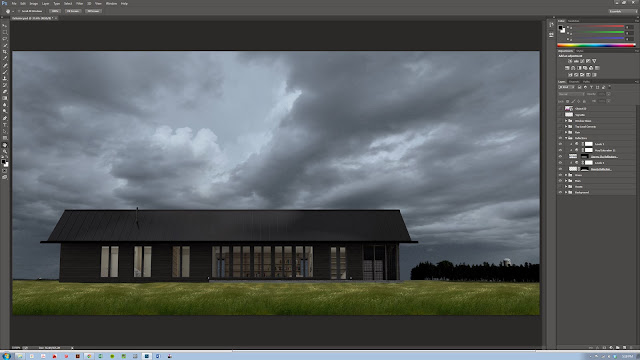Click the Fit Screen button
The width and height of the screenshot is (640, 360).
(73, 11)
